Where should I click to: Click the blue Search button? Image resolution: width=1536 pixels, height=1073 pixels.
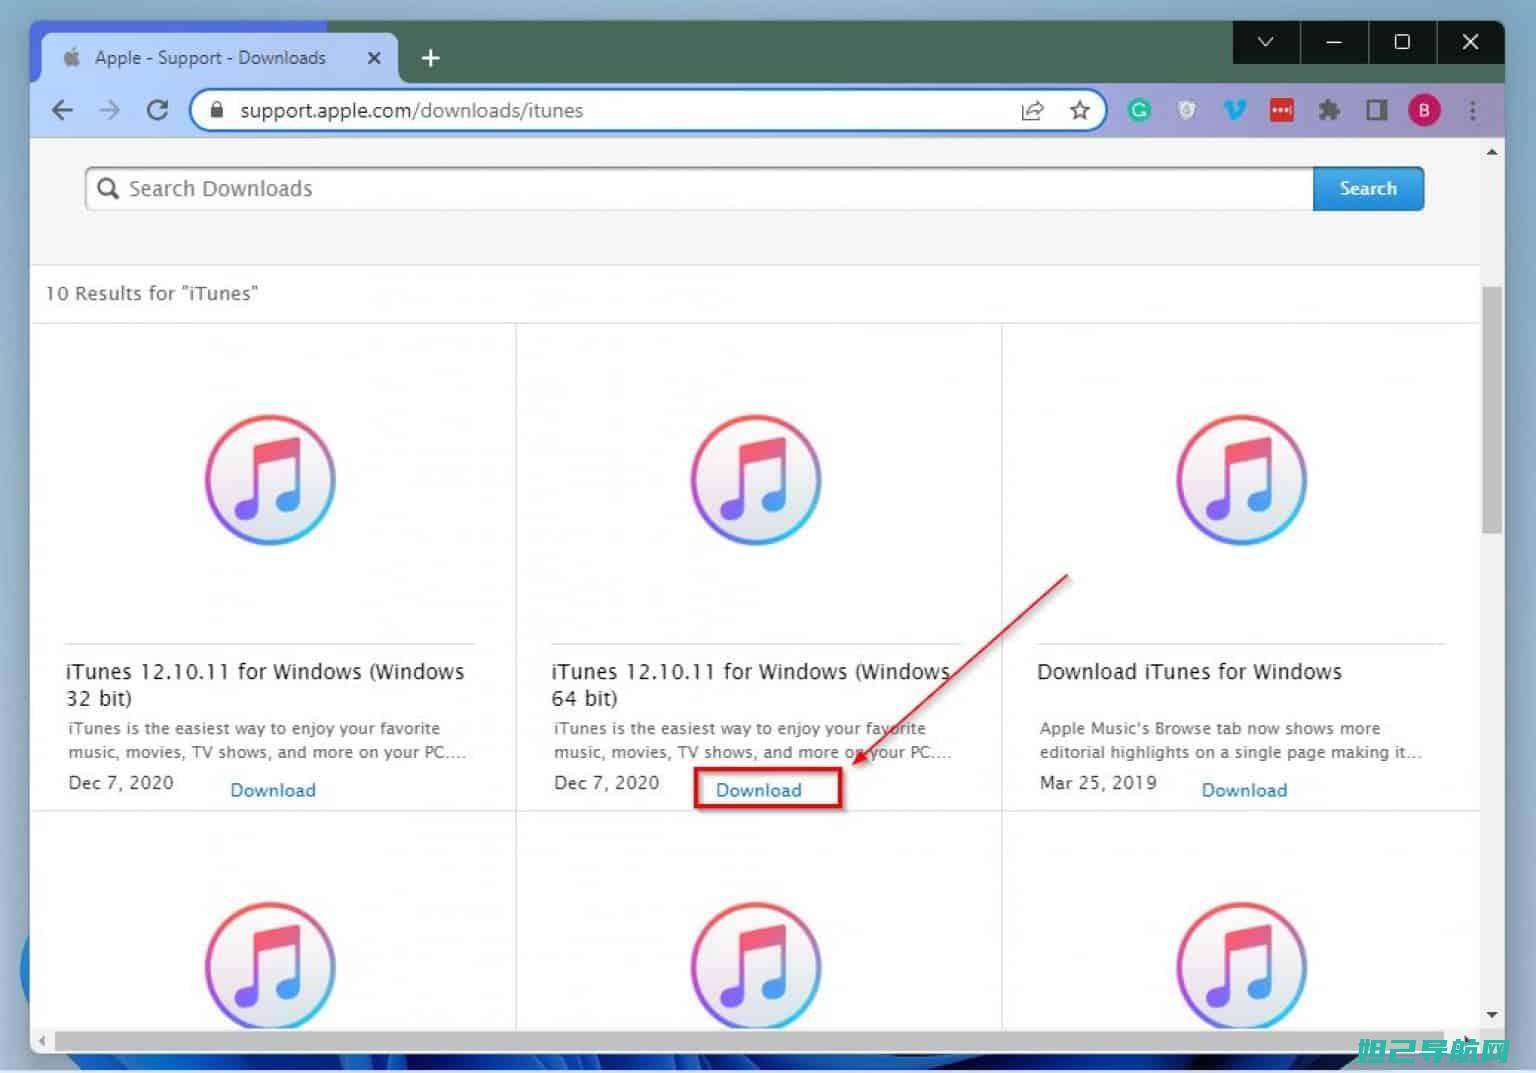coord(1368,188)
